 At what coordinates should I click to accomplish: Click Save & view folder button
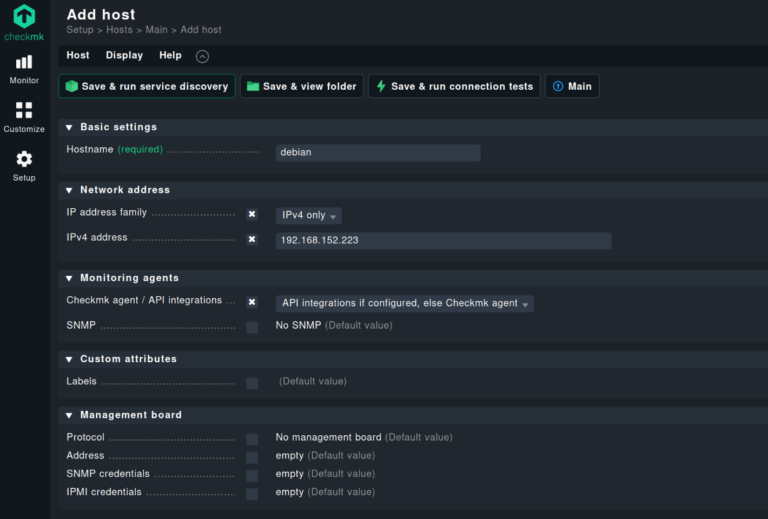coord(301,86)
